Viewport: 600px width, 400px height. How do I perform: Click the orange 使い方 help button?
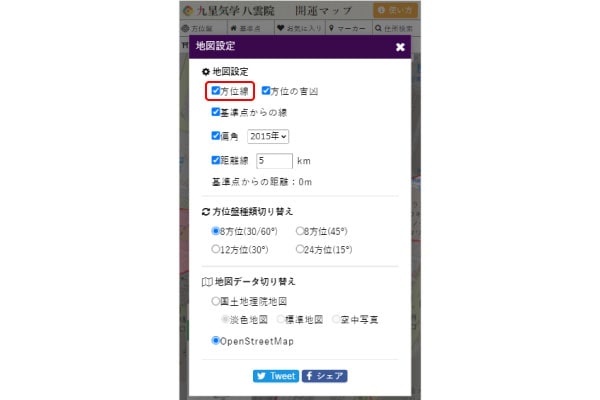click(395, 10)
